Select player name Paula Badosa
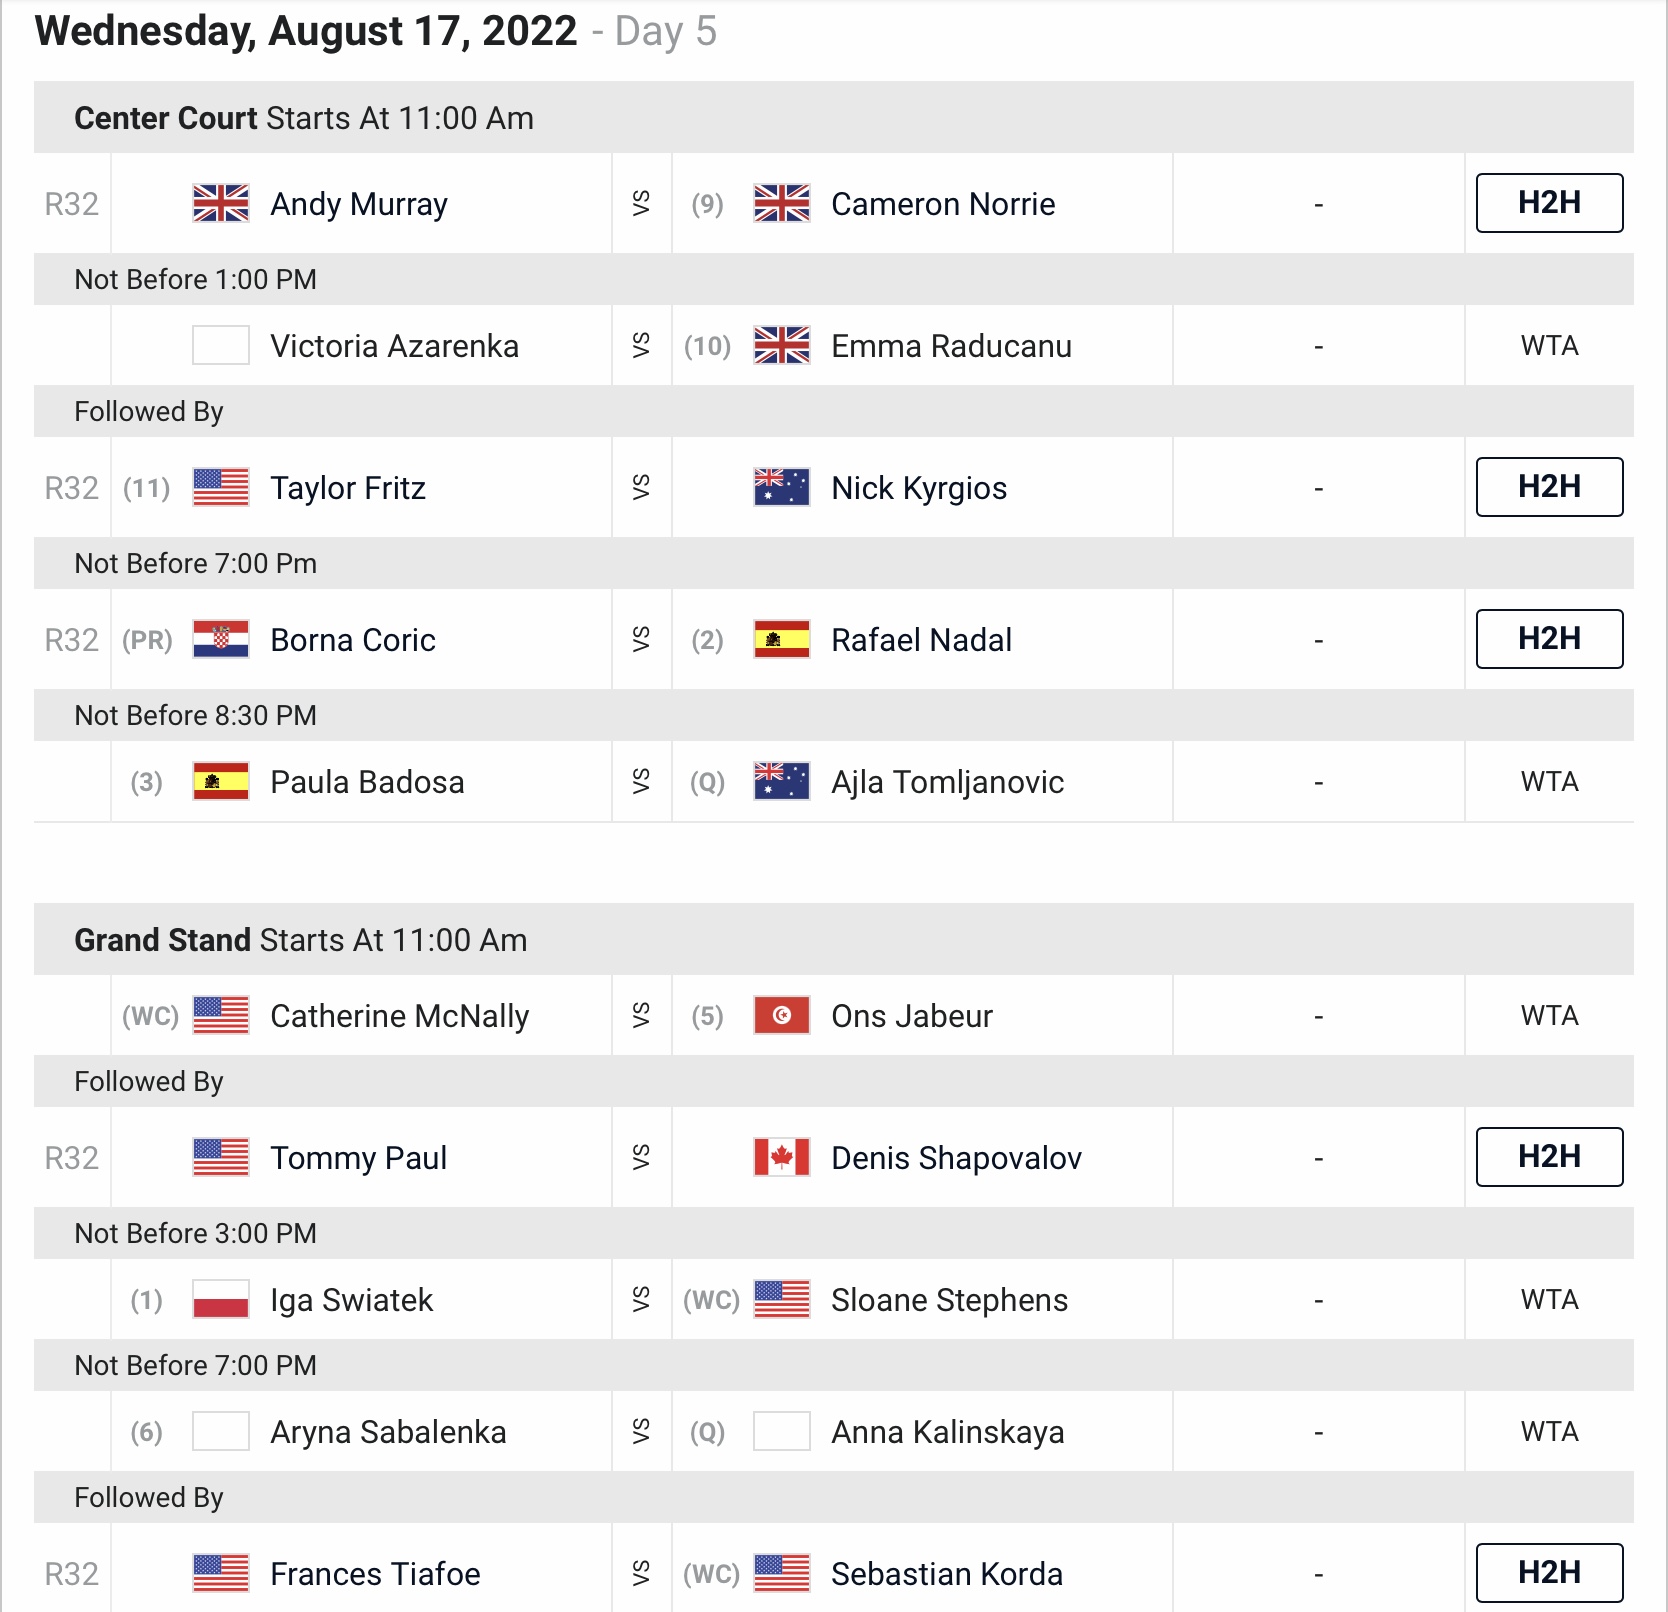The image size is (1668, 1612). (x=367, y=782)
